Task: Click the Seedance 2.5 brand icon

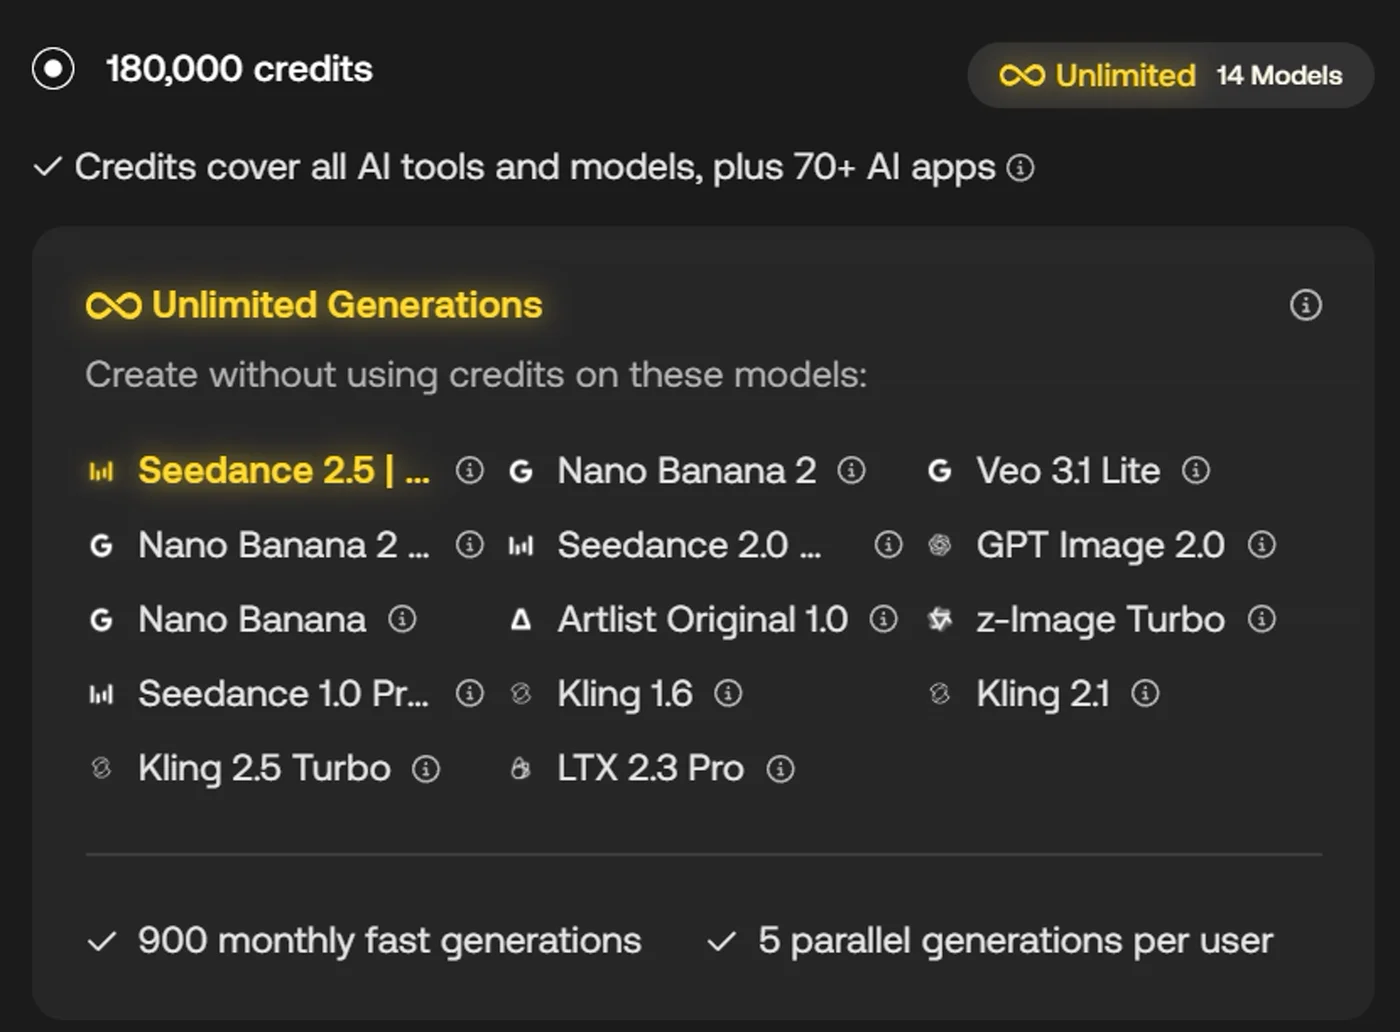Action: click(x=101, y=471)
